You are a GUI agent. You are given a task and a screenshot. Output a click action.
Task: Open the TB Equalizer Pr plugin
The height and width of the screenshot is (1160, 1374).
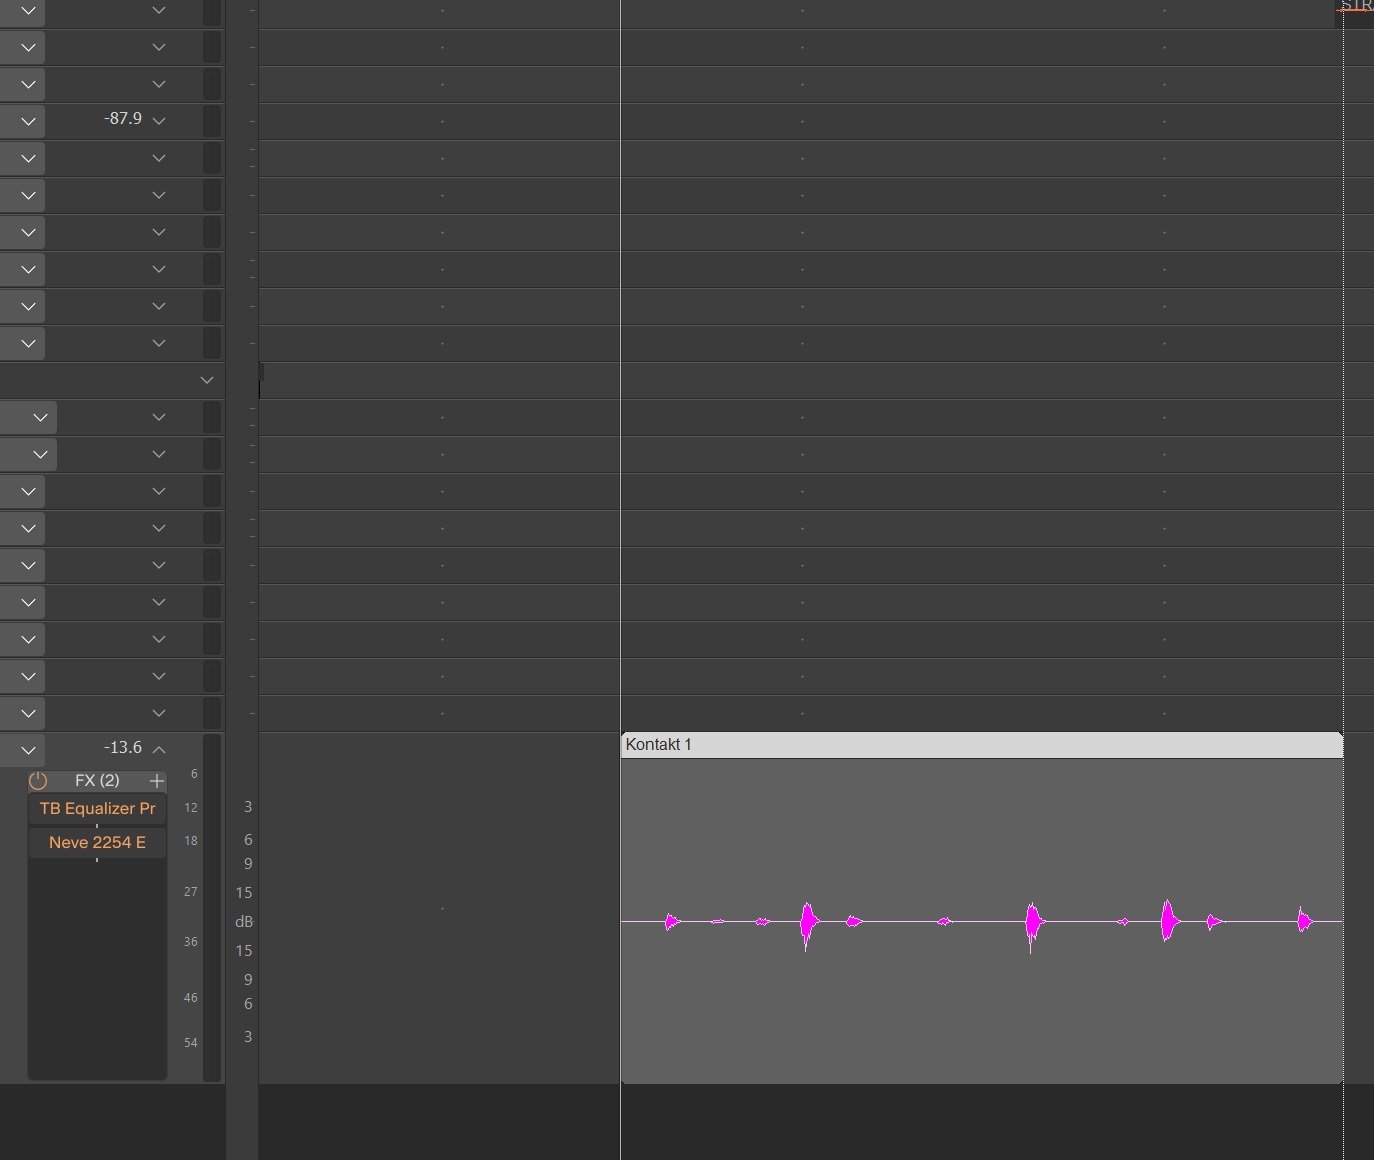coord(97,809)
